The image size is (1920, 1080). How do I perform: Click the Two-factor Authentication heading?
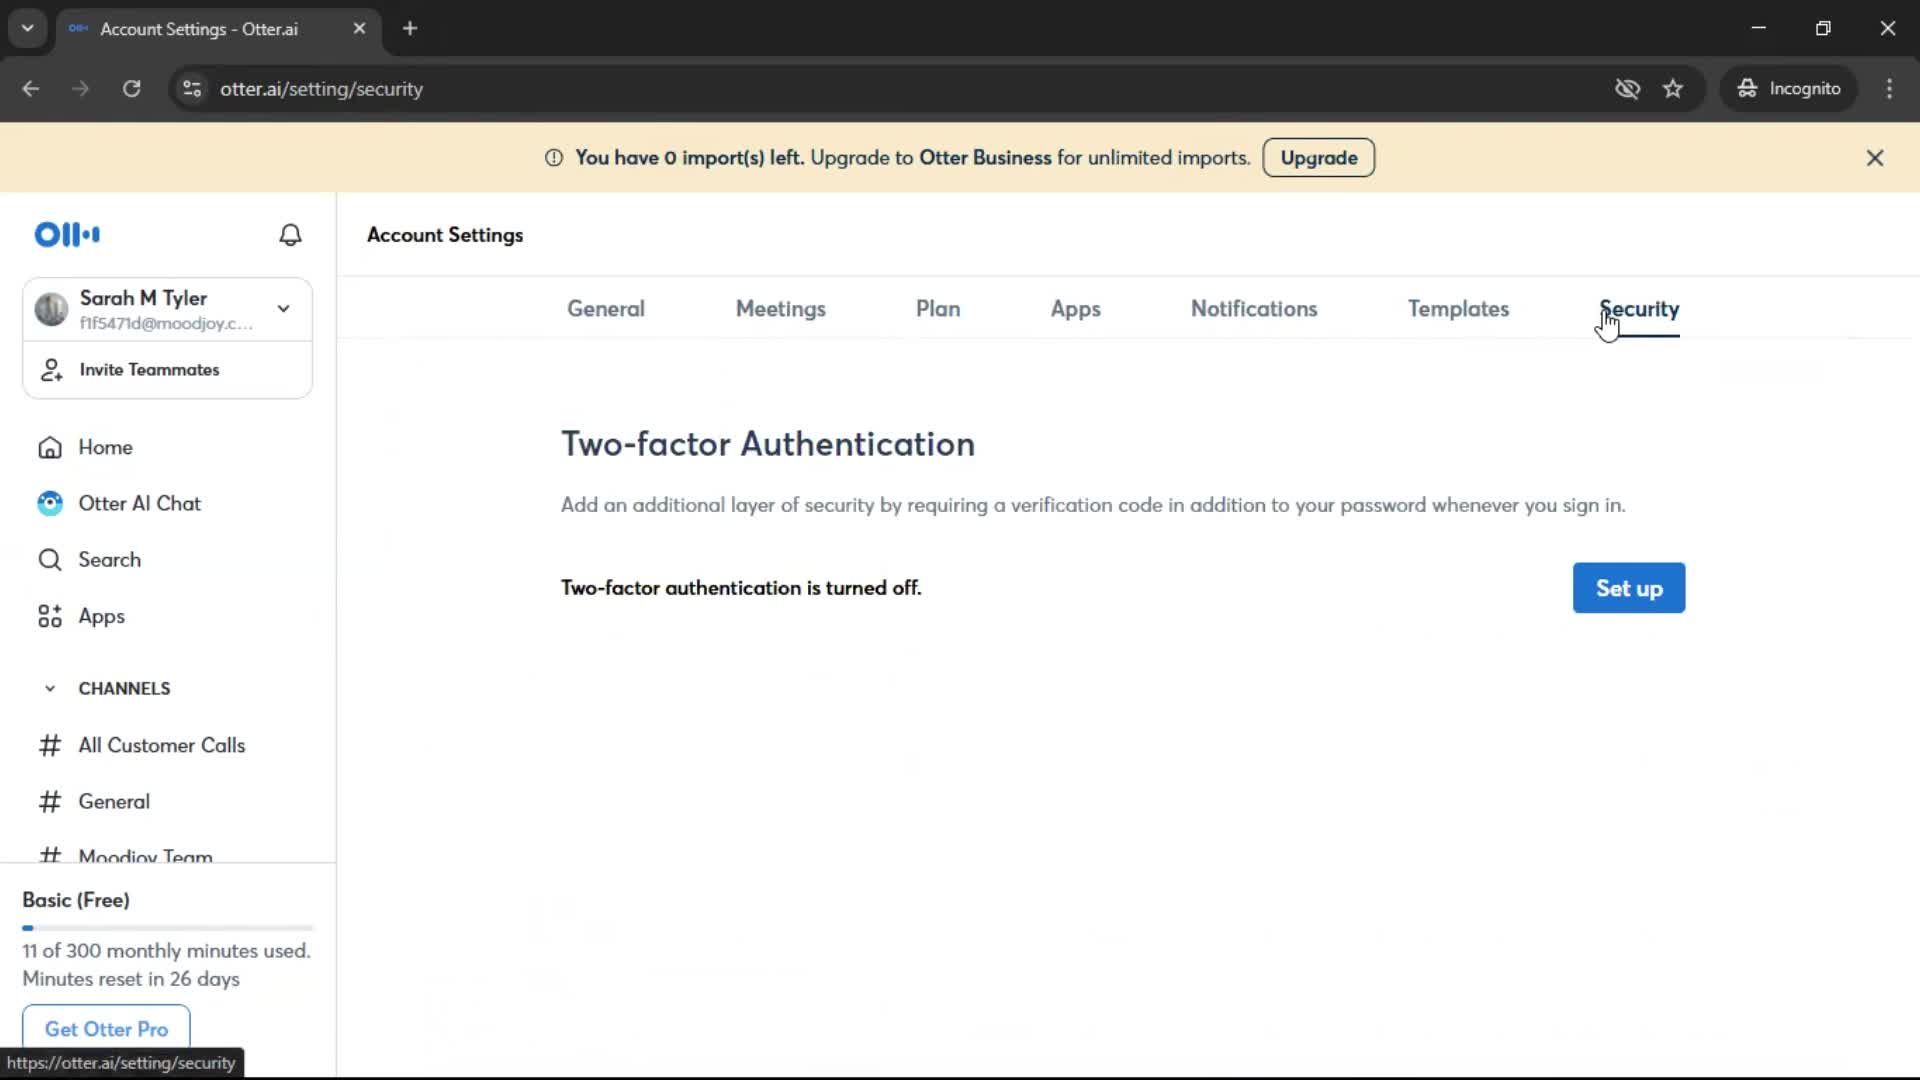[x=768, y=444]
